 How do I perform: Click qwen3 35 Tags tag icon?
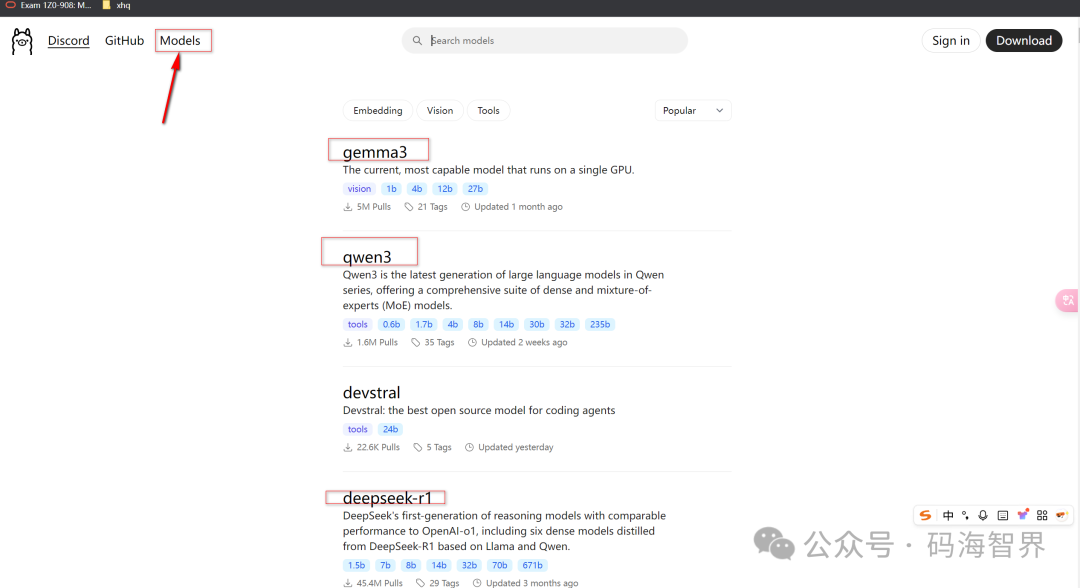(415, 343)
